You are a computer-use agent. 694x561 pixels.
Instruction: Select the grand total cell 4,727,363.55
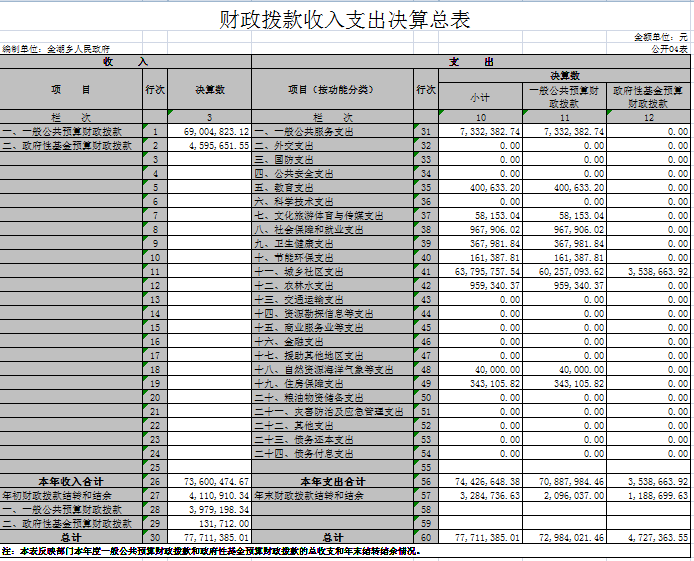649,537
